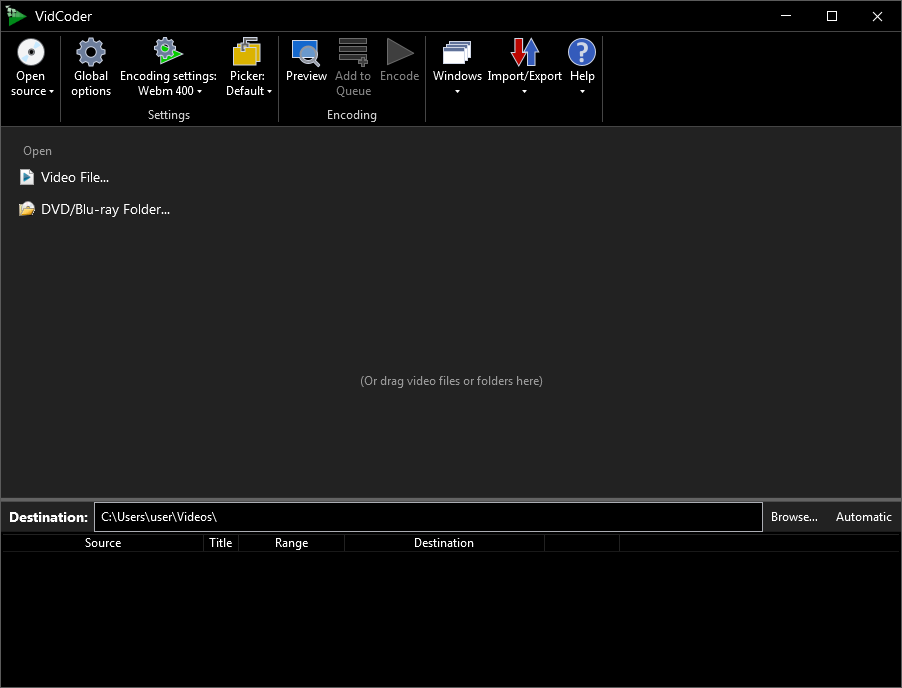Close the VidCoder window

pyautogui.click(x=877, y=16)
